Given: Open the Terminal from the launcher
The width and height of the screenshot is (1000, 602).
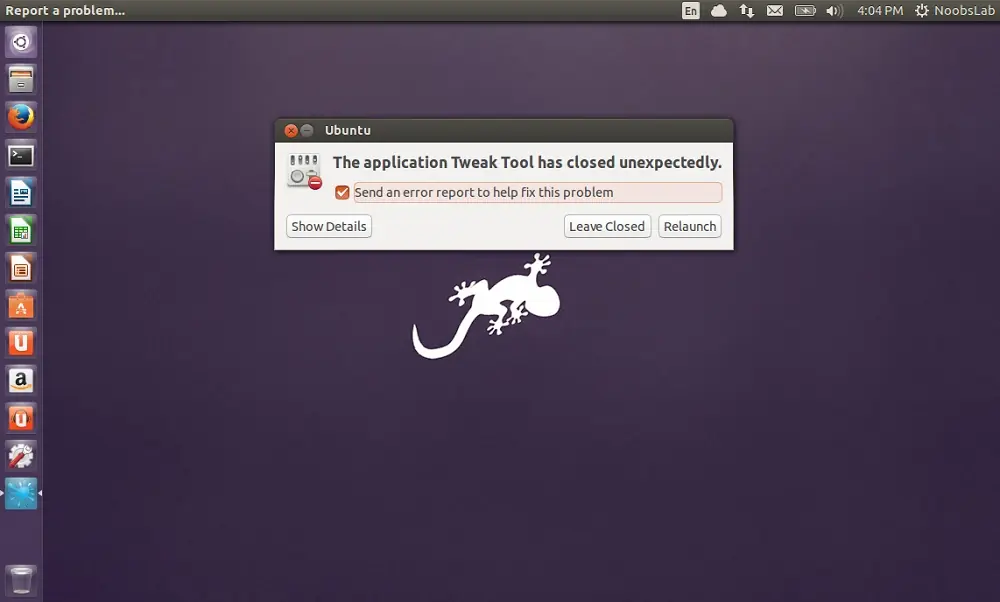Looking at the screenshot, I should (21, 155).
